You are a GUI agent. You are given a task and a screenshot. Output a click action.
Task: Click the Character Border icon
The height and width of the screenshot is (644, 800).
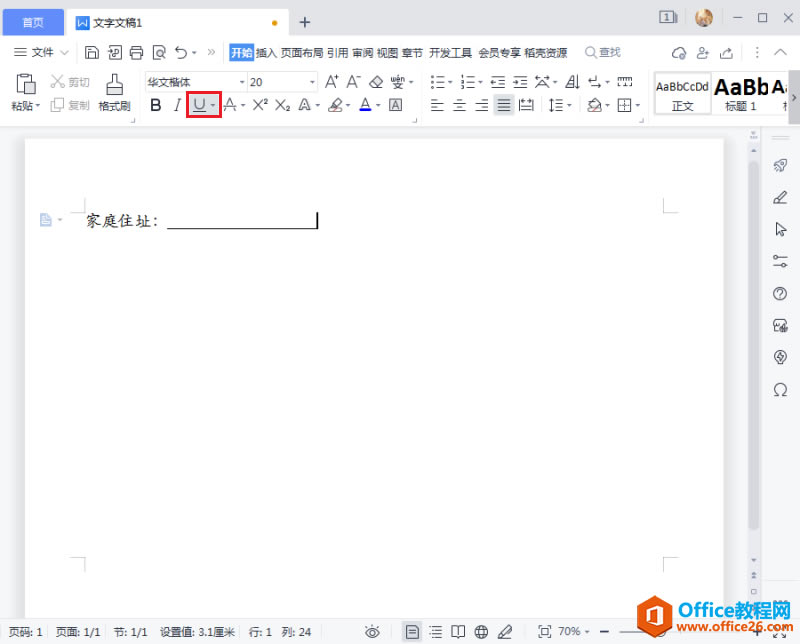[395, 105]
